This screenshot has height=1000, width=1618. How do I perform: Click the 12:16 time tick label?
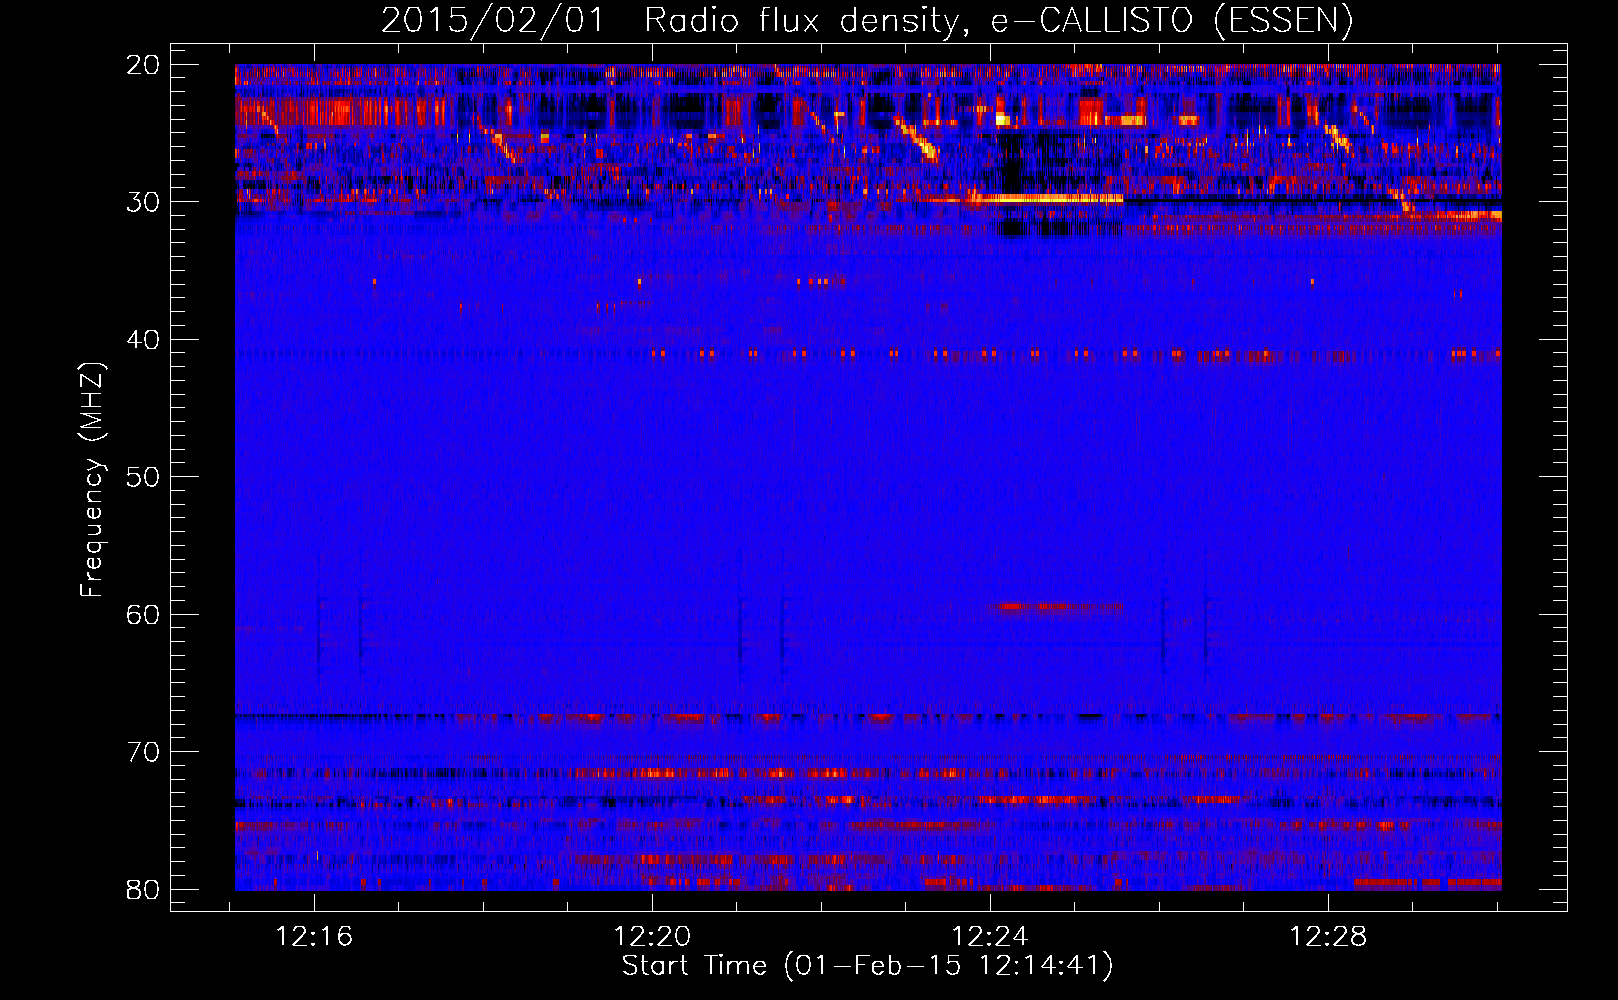tap(315, 937)
